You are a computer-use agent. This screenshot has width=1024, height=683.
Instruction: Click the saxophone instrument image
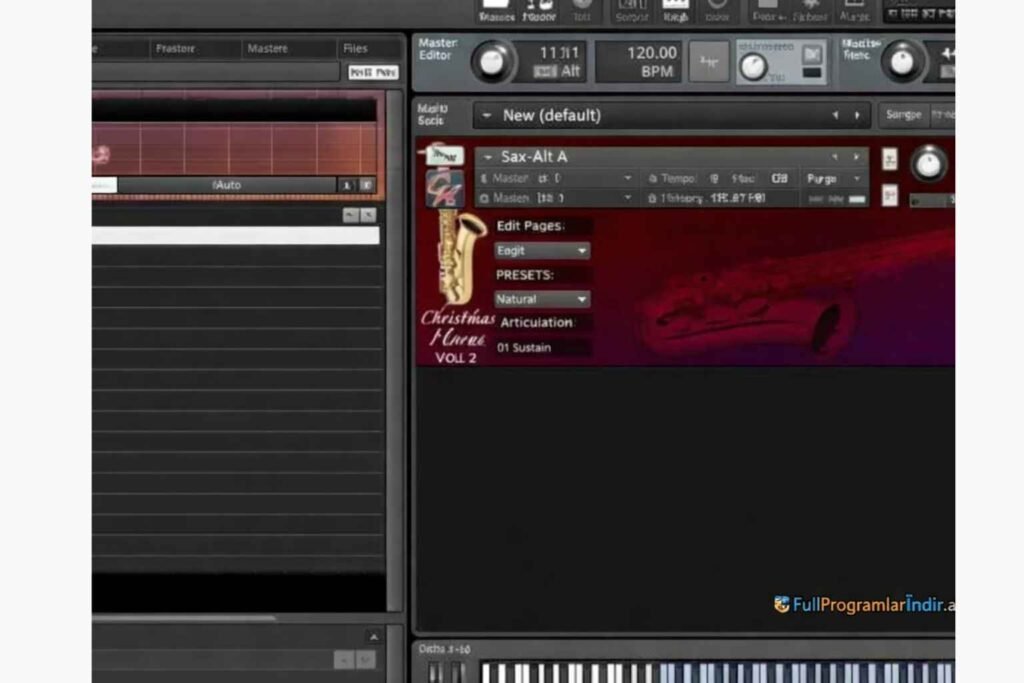point(458,257)
